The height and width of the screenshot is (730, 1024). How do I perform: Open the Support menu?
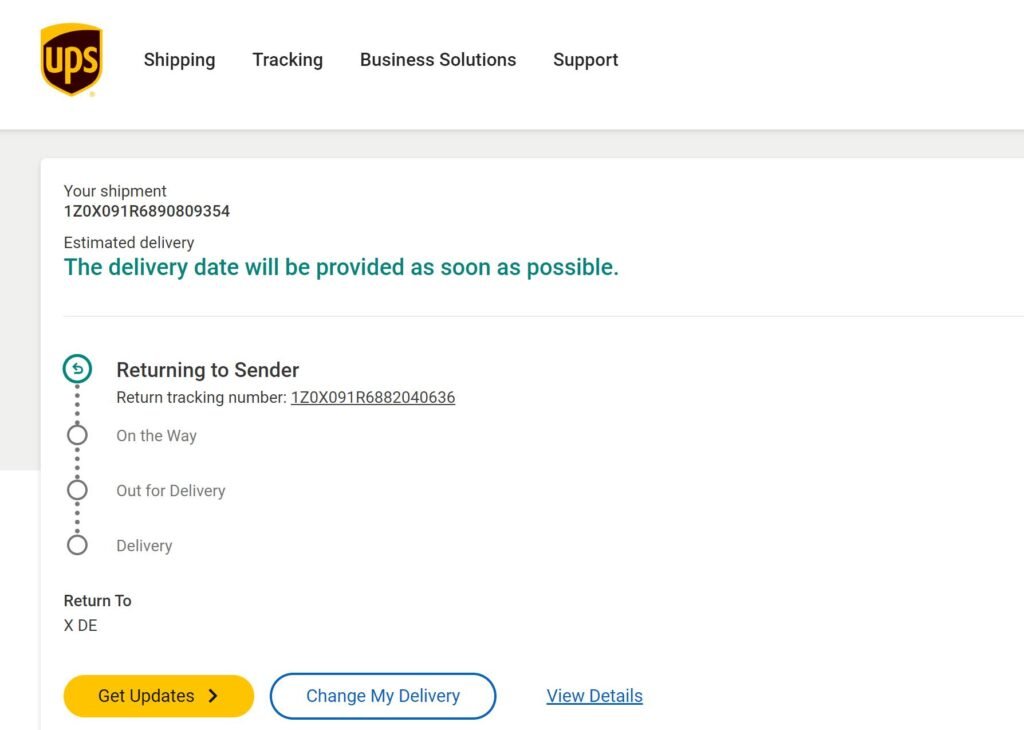pyautogui.click(x=585, y=60)
